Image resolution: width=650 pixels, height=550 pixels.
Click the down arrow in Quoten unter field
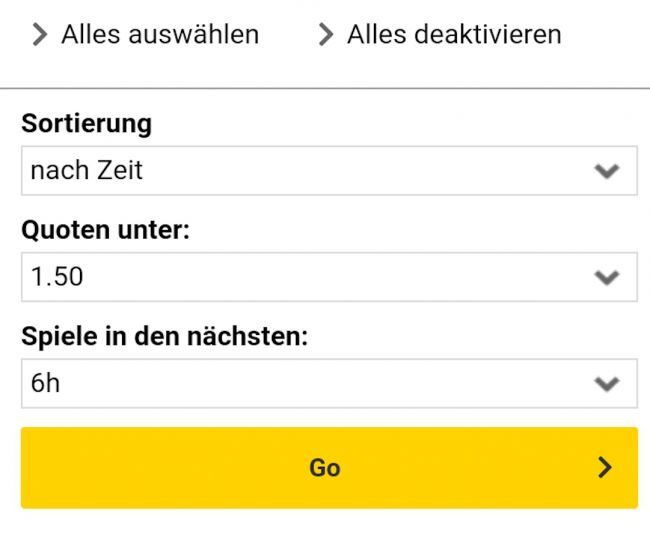pos(606,277)
